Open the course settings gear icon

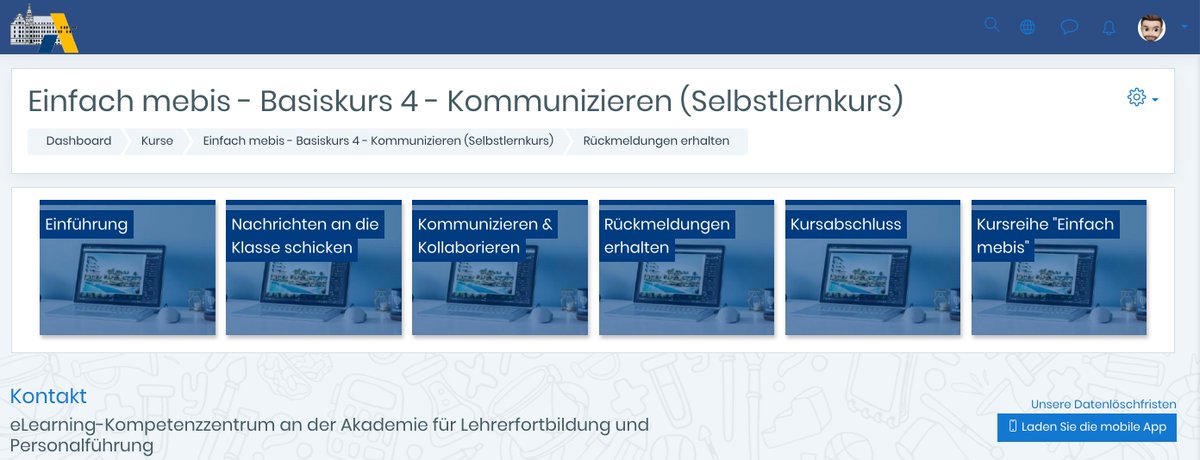(1136, 97)
